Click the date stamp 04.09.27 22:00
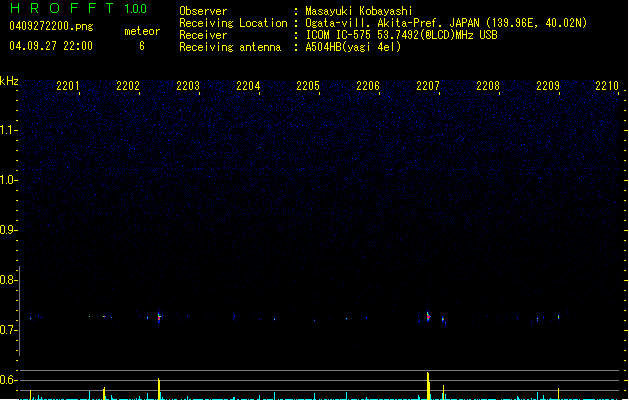This screenshot has width=629, height=400. pyautogui.click(x=51, y=46)
